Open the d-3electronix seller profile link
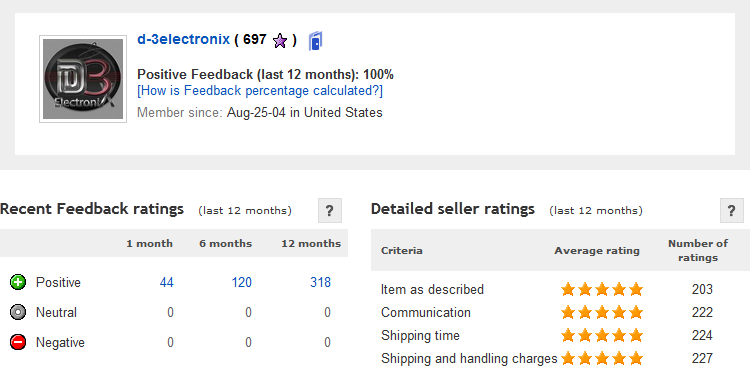 (x=184, y=39)
